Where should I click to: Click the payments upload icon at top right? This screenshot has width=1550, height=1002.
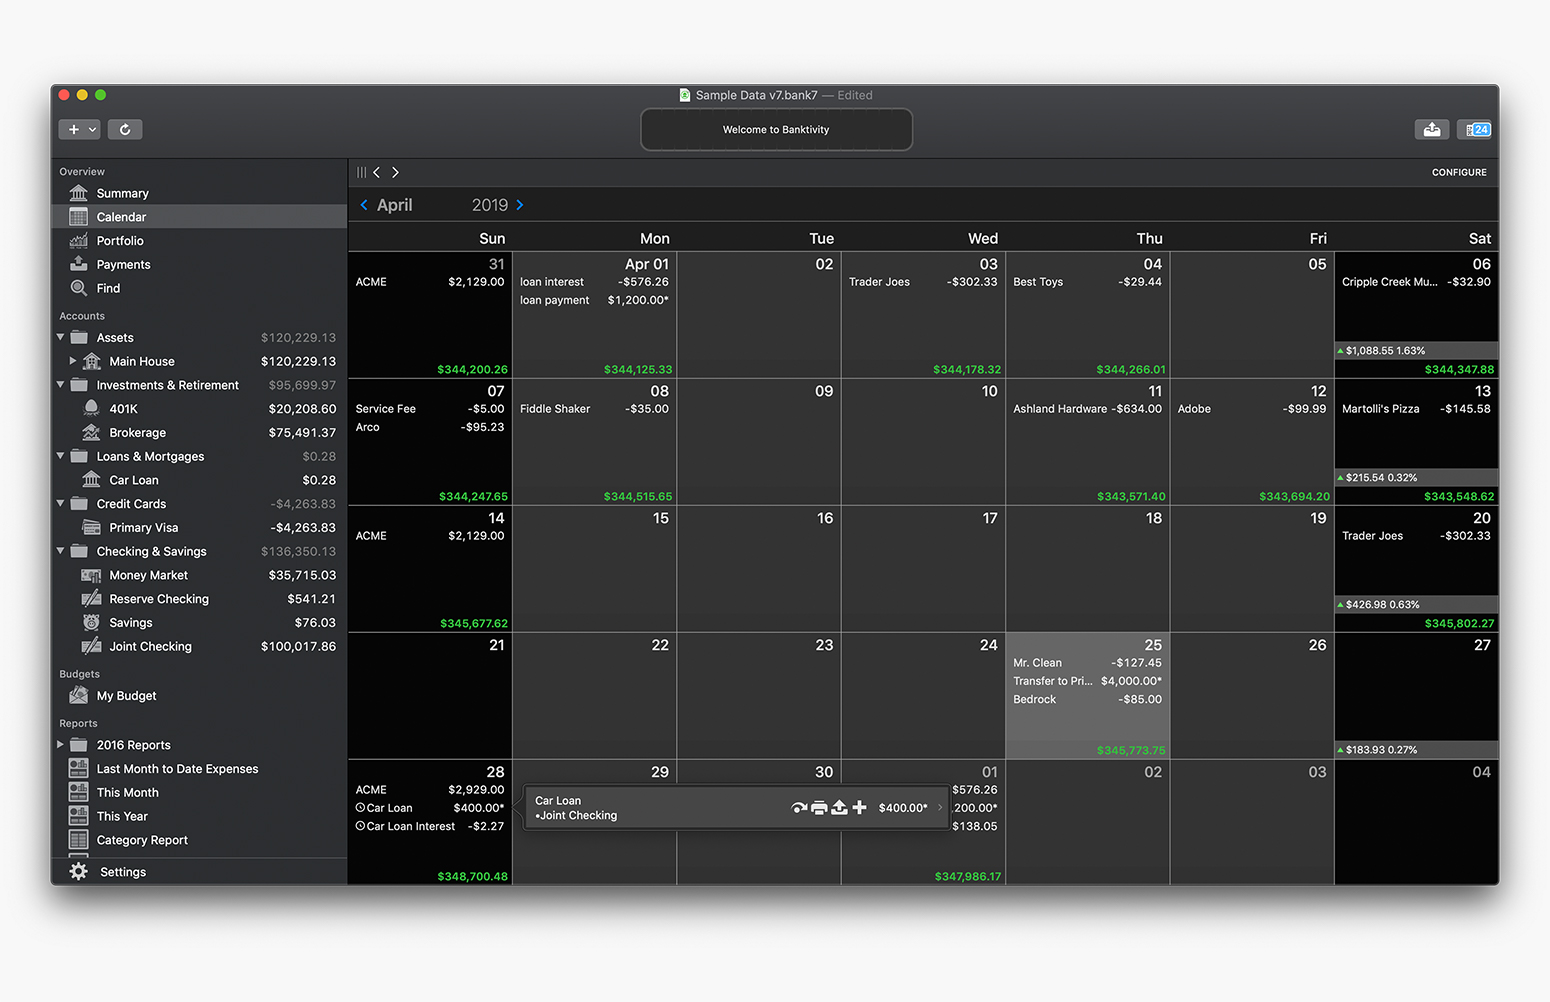[x=1432, y=129]
